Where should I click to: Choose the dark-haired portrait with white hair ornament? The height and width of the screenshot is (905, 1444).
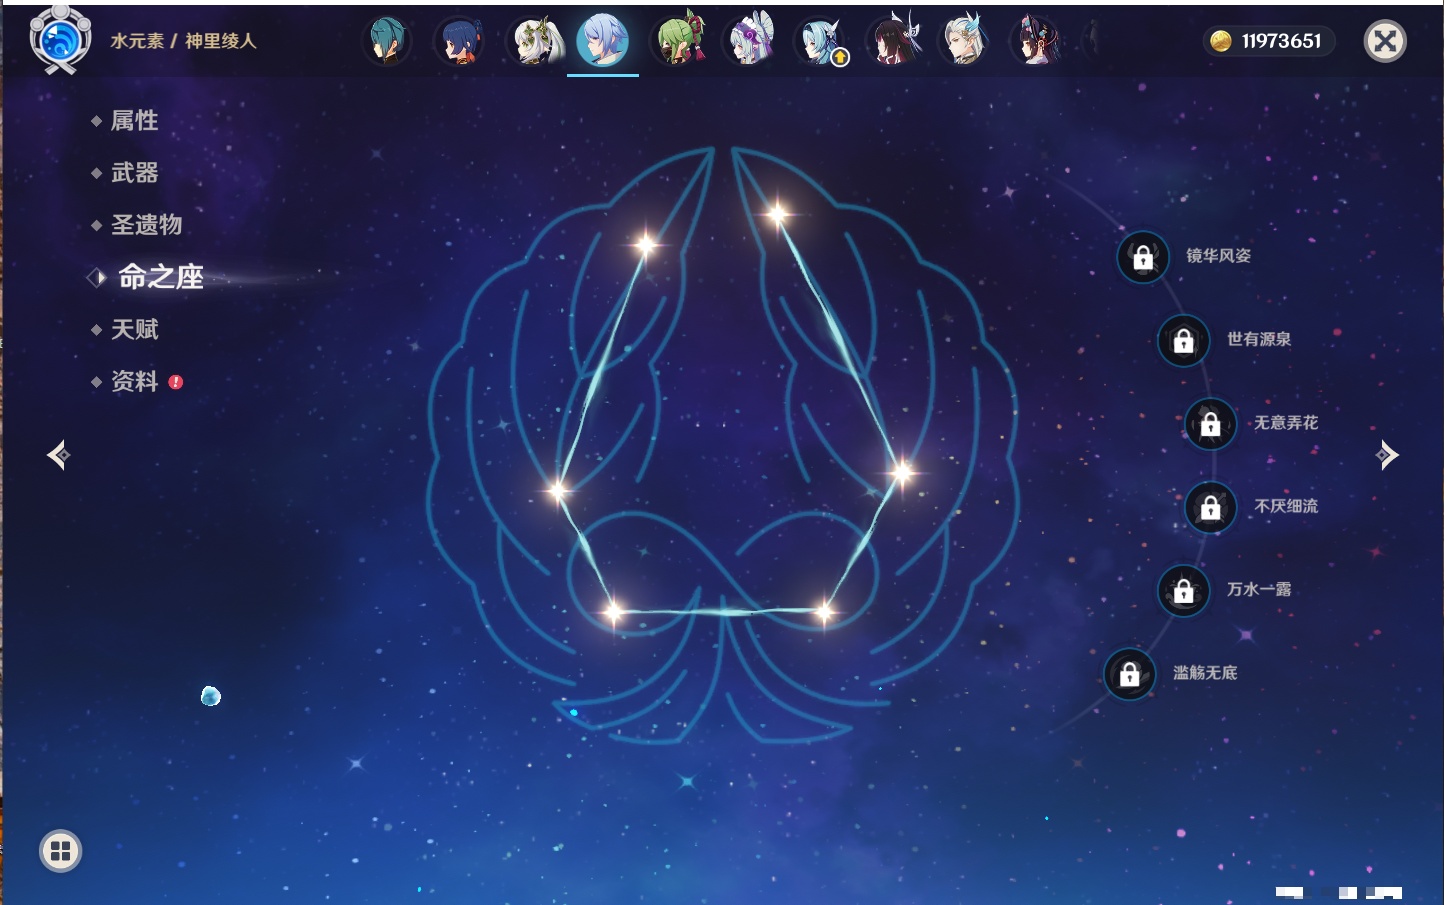click(x=893, y=41)
